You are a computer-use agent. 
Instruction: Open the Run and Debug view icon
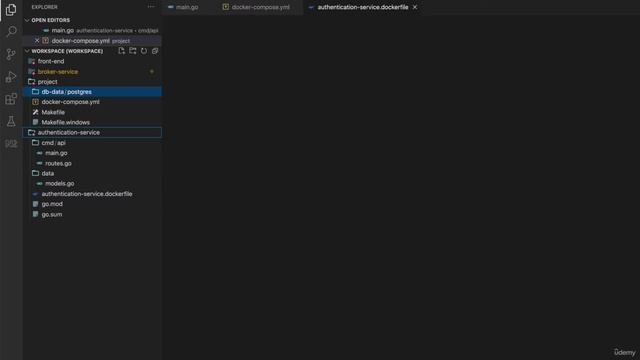[11, 77]
